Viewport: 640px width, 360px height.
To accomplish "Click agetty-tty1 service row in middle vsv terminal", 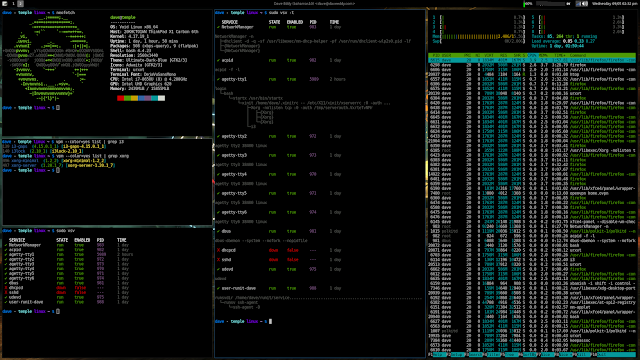I will [282, 79].
